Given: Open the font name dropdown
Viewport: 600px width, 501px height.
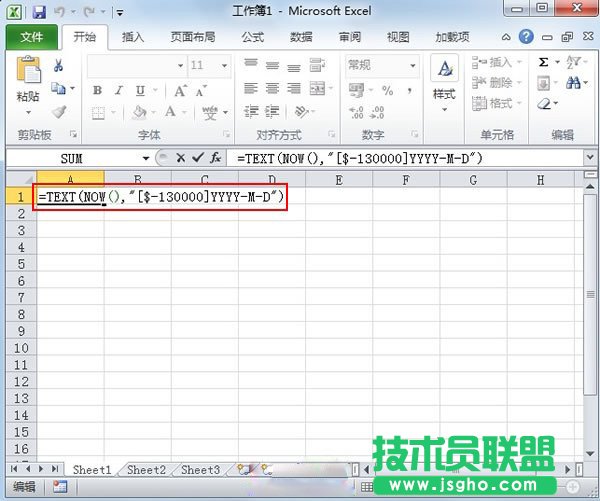Looking at the screenshot, I should [181, 65].
